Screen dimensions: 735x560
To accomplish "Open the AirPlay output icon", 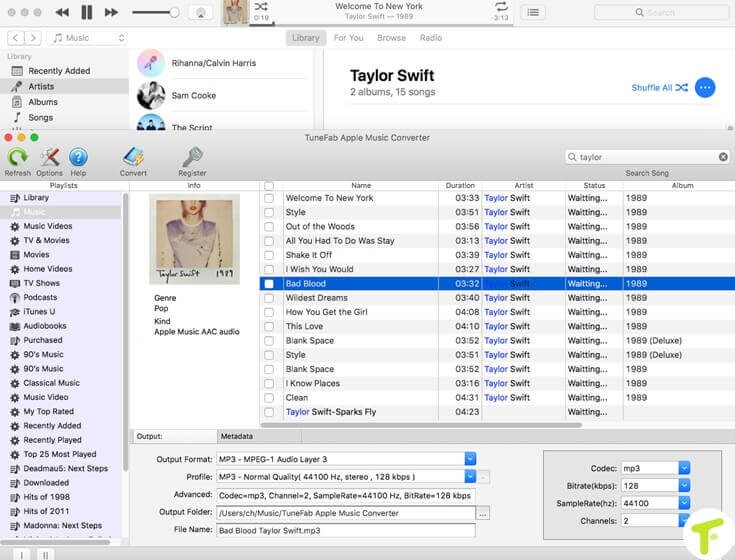I will (x=198, y=12).
